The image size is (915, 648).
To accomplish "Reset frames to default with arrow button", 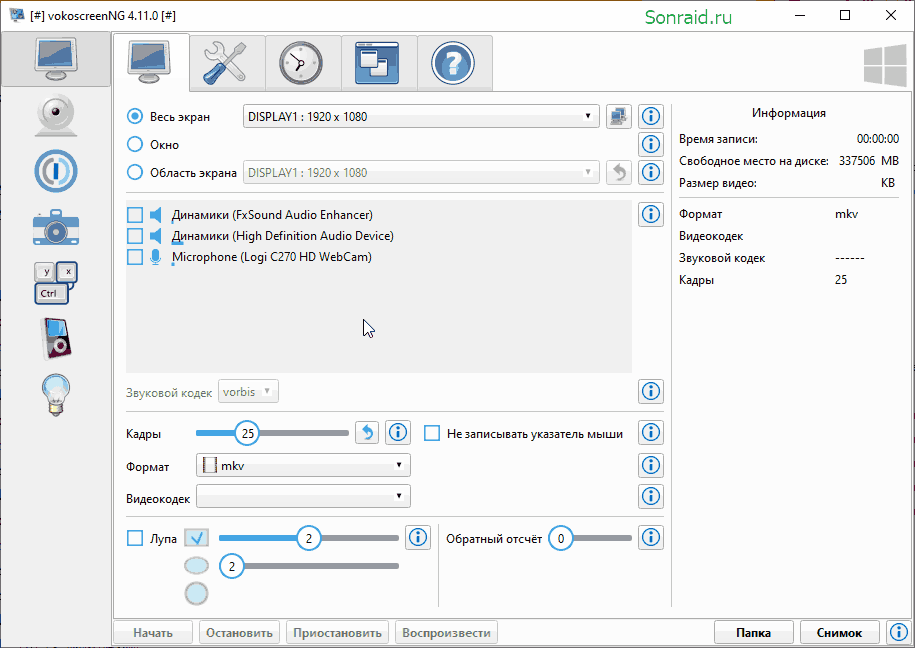I will (x=367, y=433).
